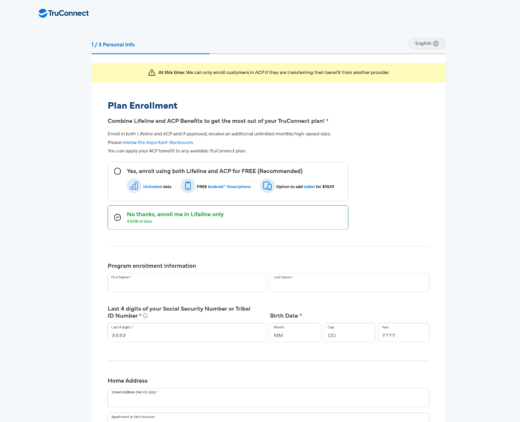Focus the Last Name field

[350, 283]
